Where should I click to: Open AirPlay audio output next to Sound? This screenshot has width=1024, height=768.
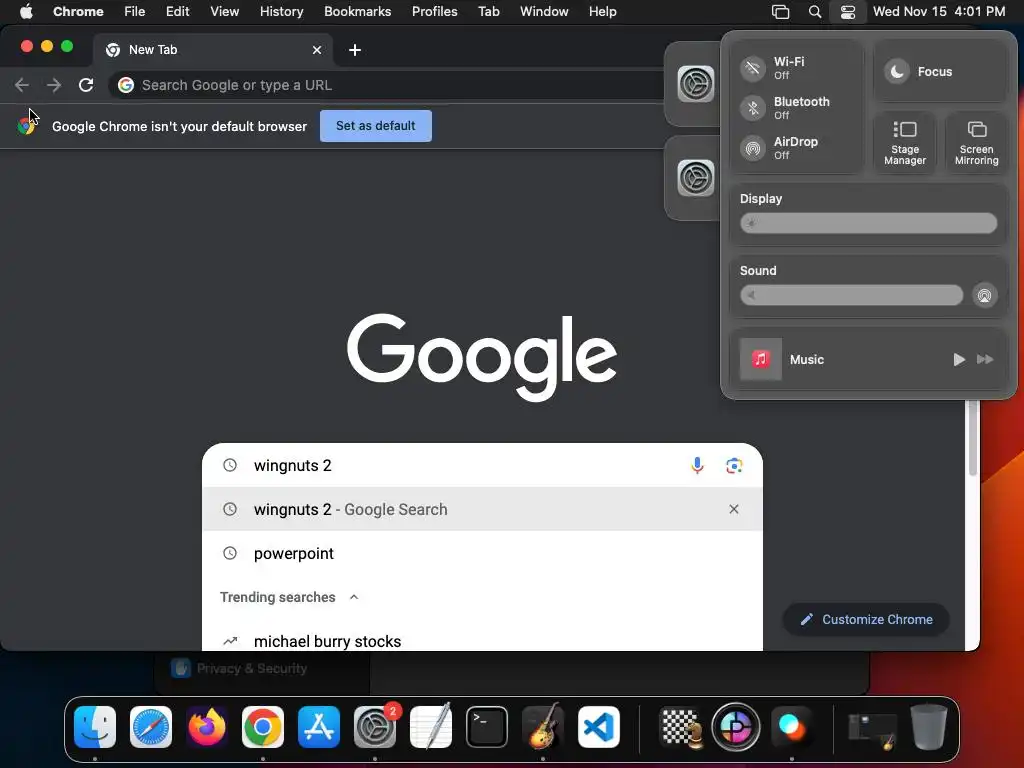(984, 295)
